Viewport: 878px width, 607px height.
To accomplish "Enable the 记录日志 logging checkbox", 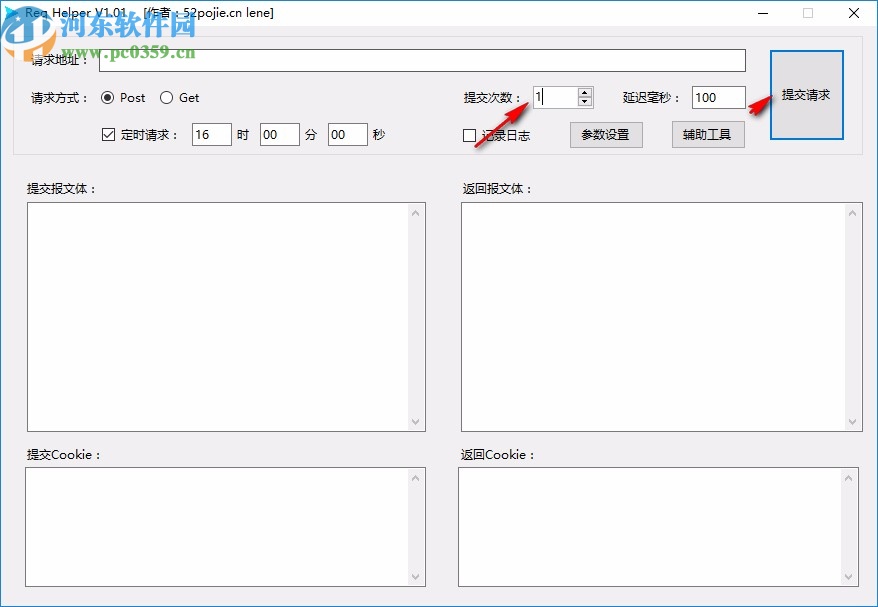I will pyautogui.click(x=467, y=135).
